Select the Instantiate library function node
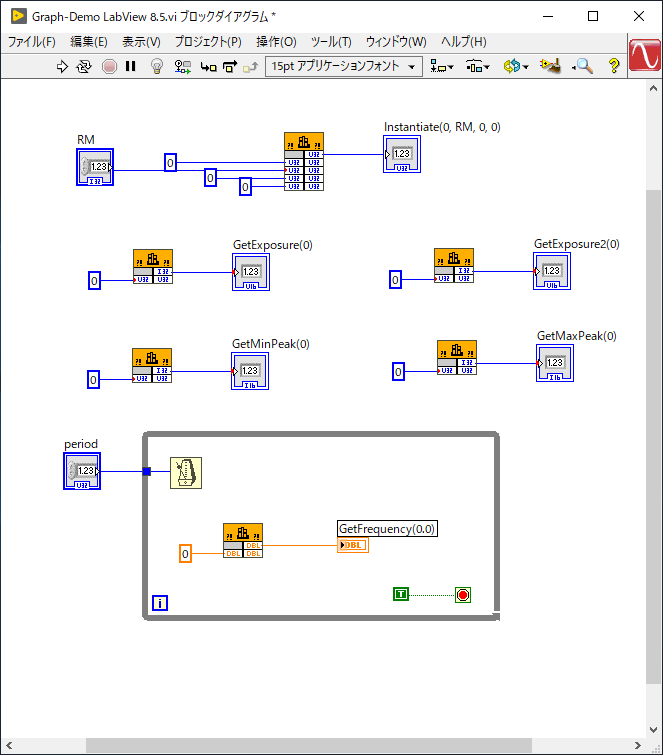Viewport: 663px width, 755px height. [x=304, y=161]
